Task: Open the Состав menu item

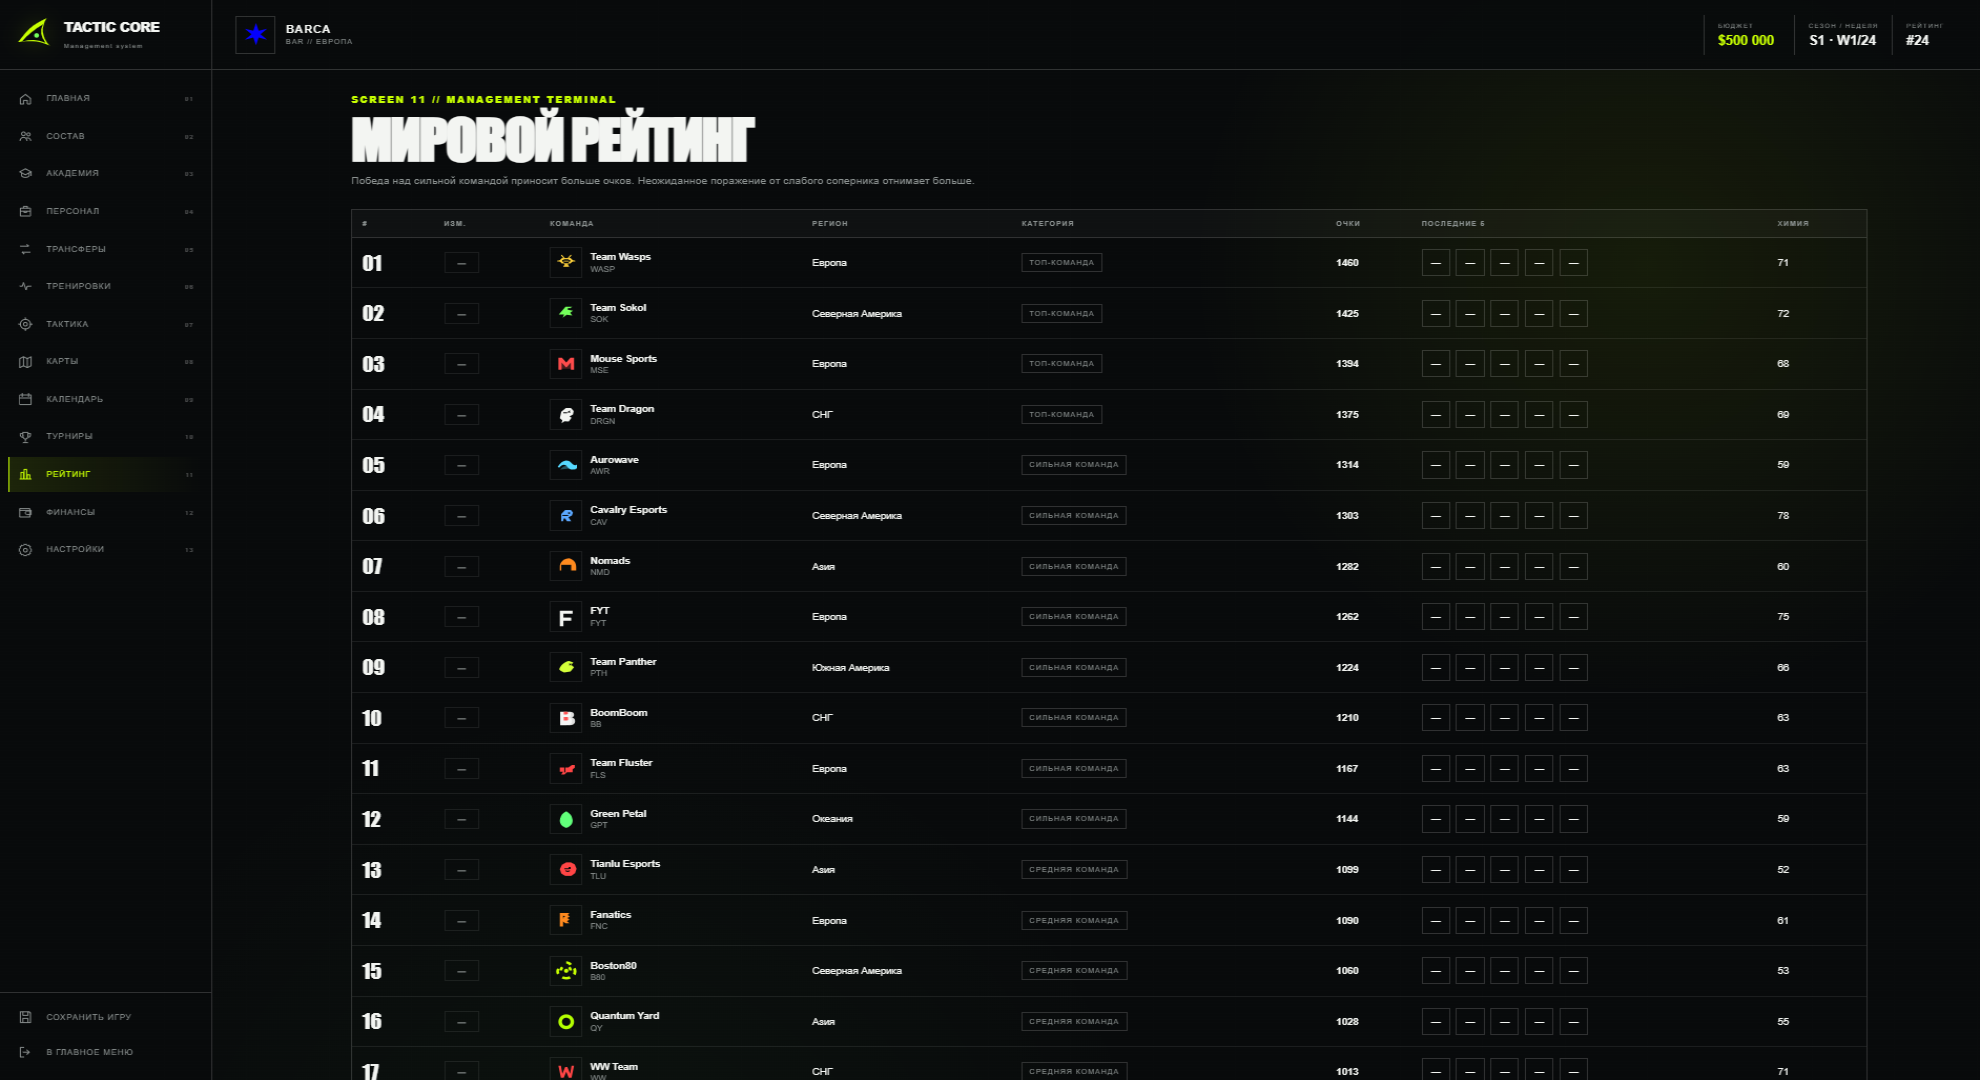Action: 106,136
